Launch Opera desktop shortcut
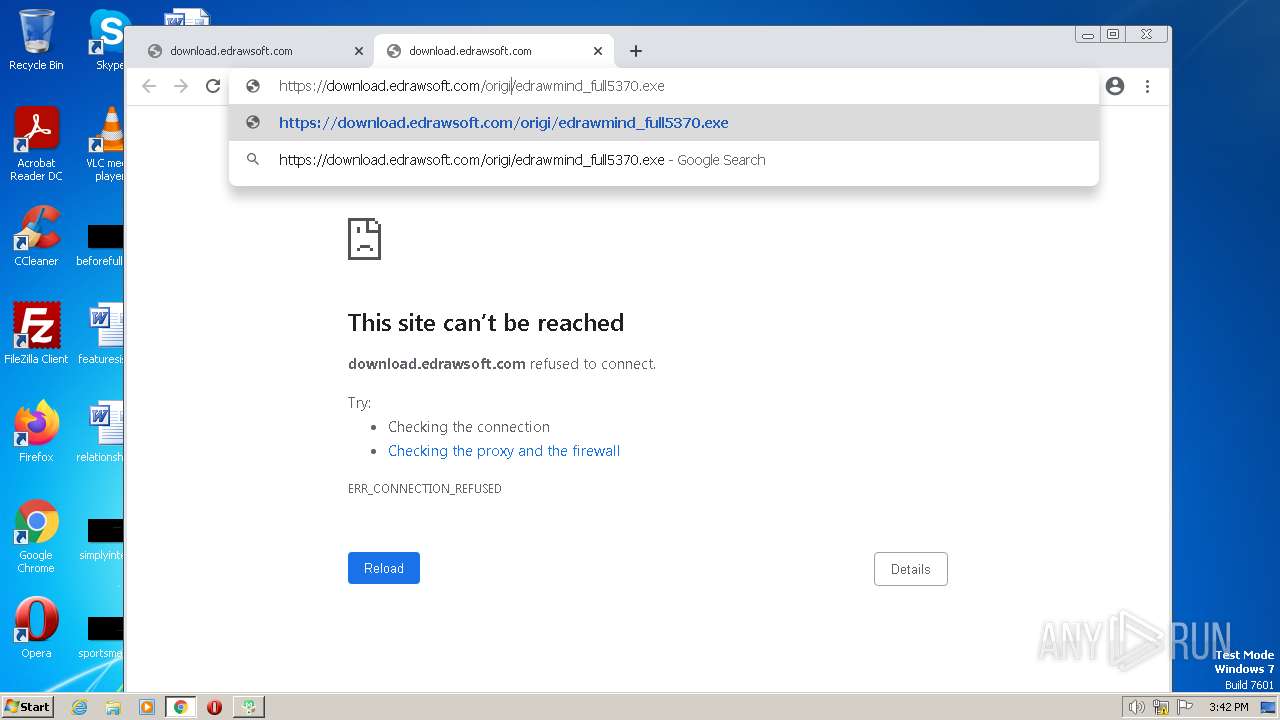Viewport: 1280px width, 720px height. 36,628
